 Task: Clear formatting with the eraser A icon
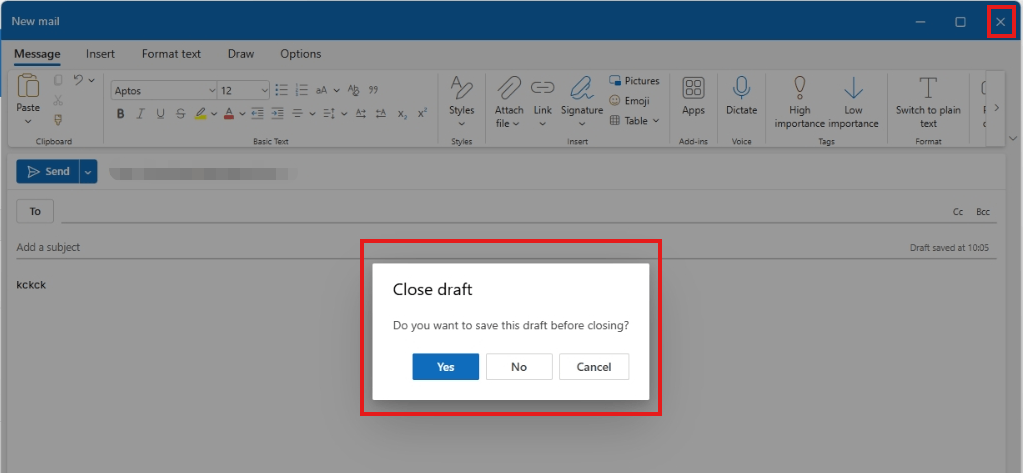[354, 90]
